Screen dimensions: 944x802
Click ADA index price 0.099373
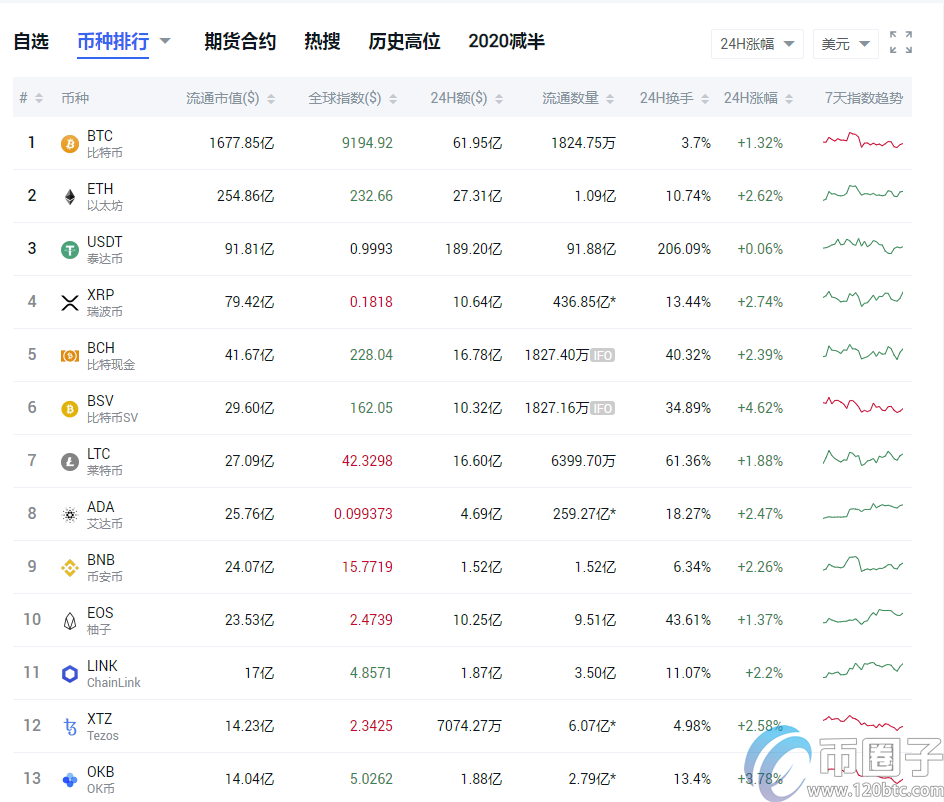tap(363, 514)
